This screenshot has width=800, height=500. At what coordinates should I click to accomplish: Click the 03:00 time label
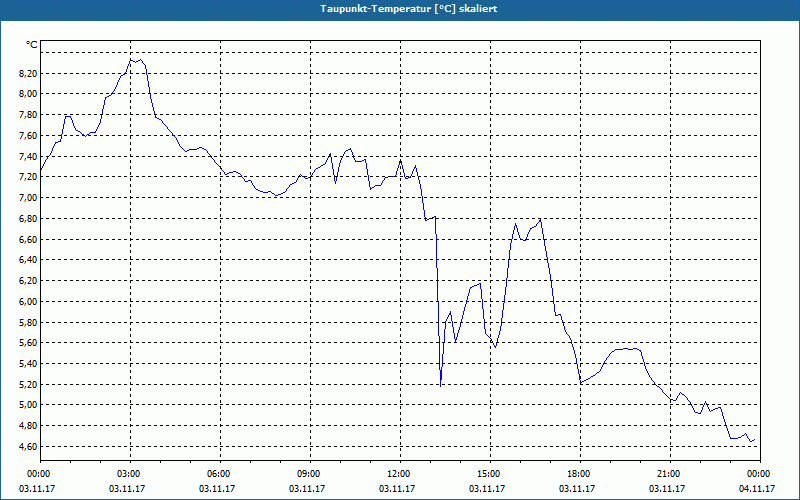point(130,474)
